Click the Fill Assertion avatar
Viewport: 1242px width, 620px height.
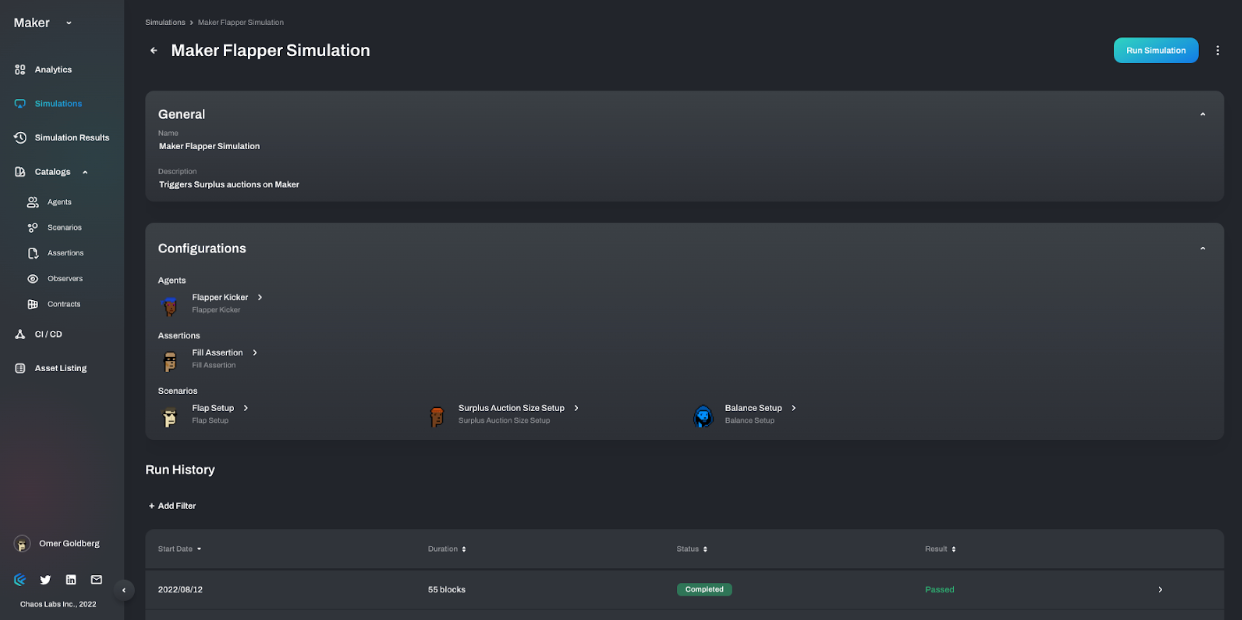(x=170, y=360)
